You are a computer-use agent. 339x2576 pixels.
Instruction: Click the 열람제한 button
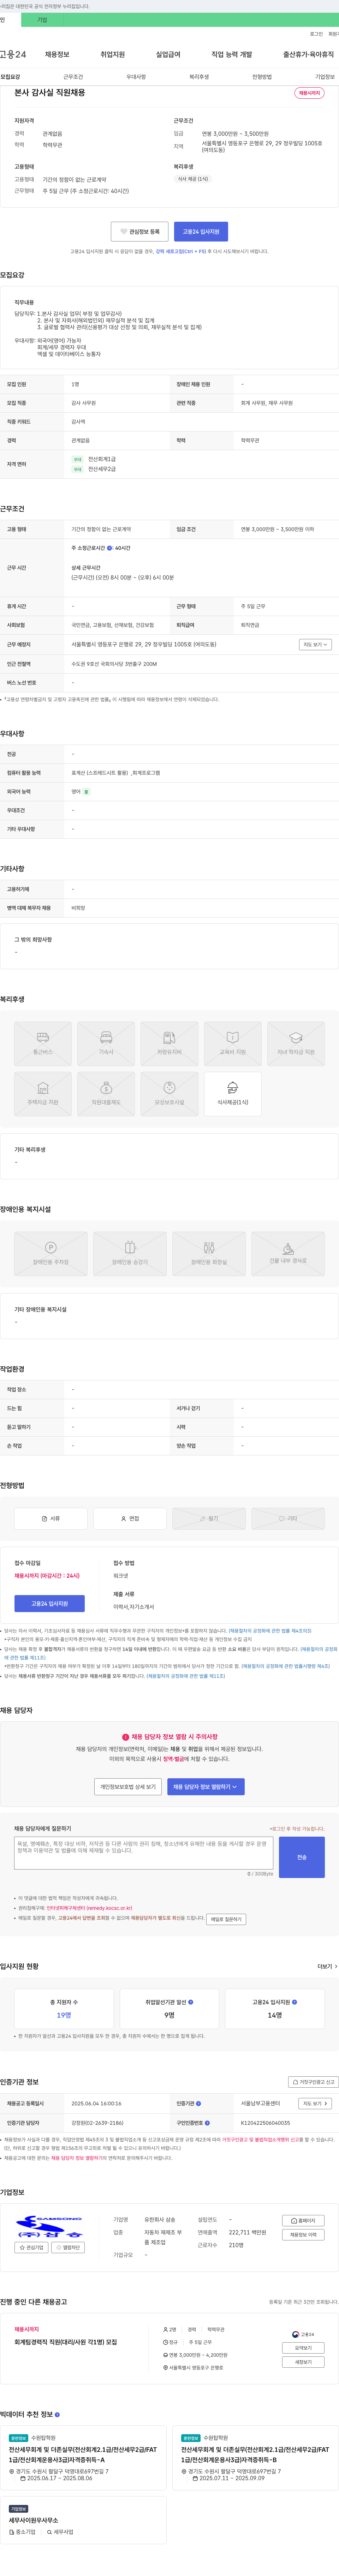69,2247
